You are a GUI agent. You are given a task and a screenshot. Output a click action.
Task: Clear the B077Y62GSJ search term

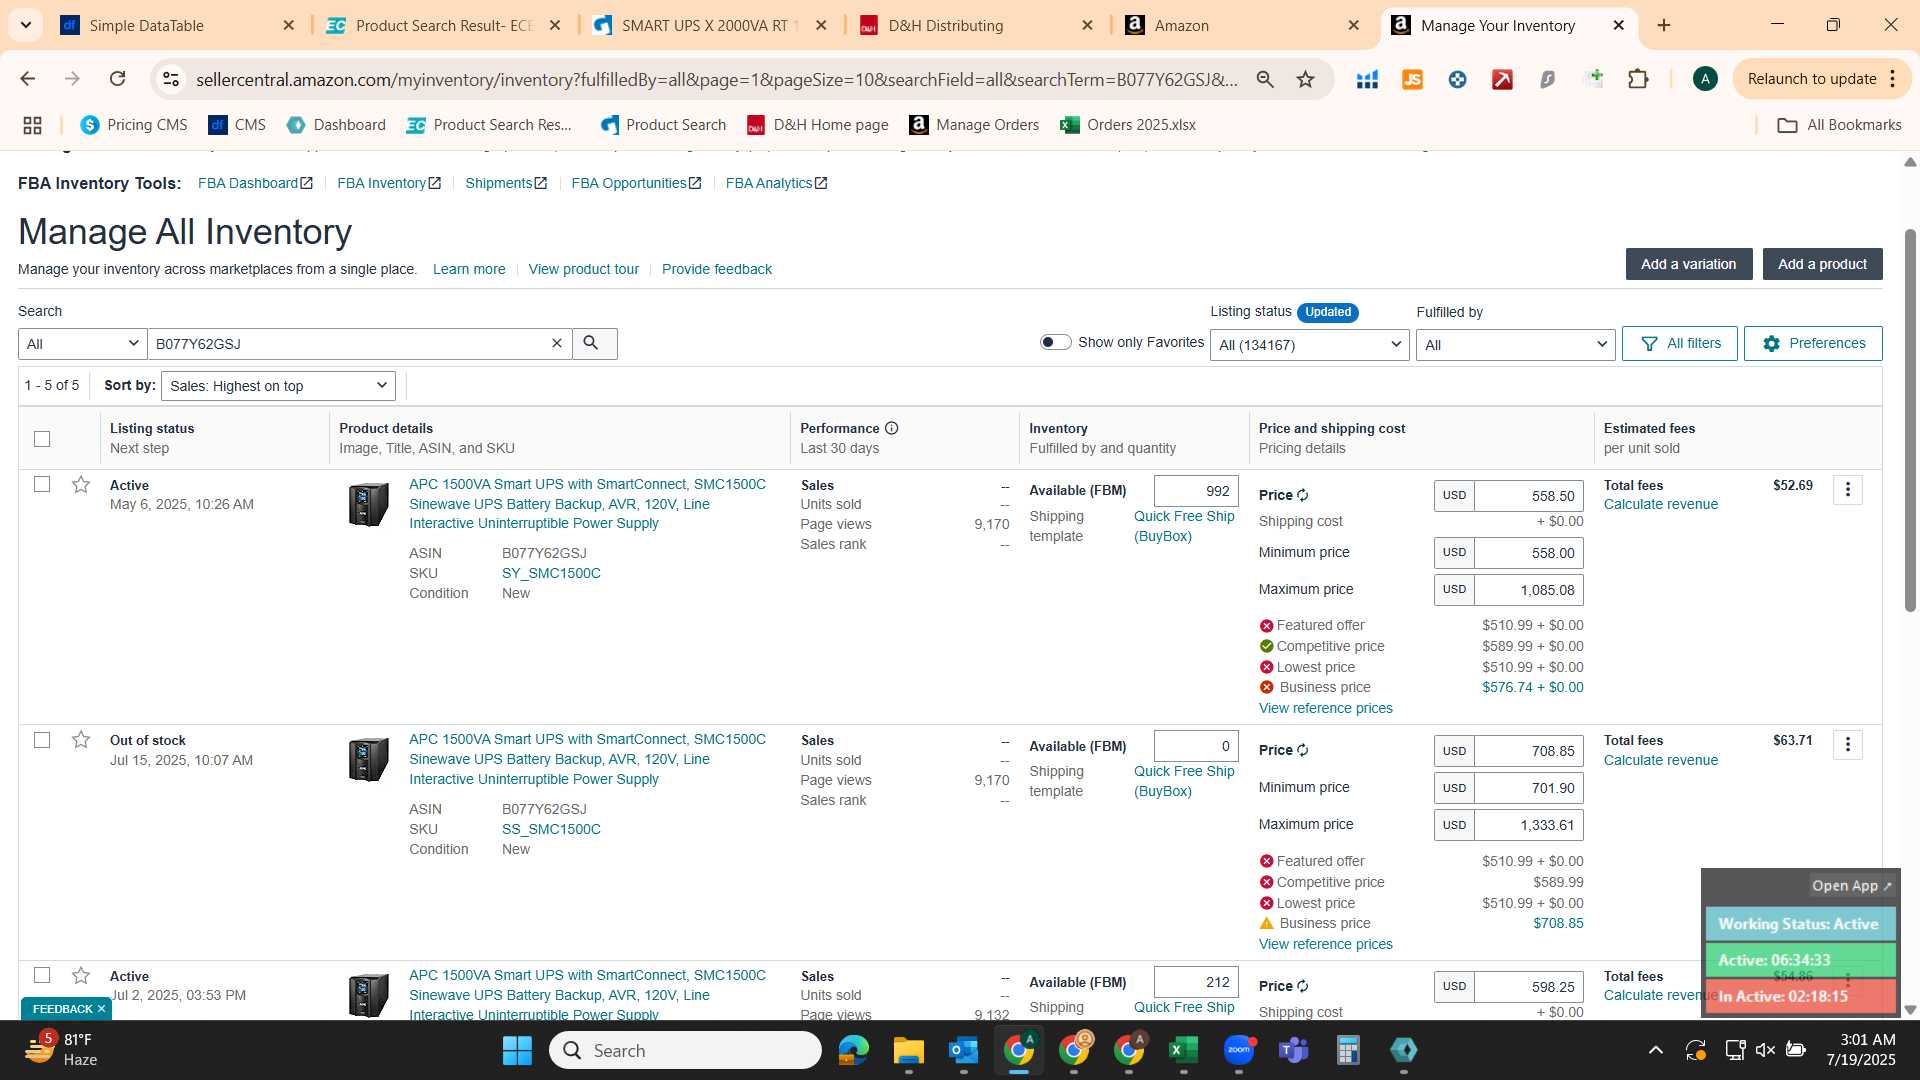[x=557, y=343]
